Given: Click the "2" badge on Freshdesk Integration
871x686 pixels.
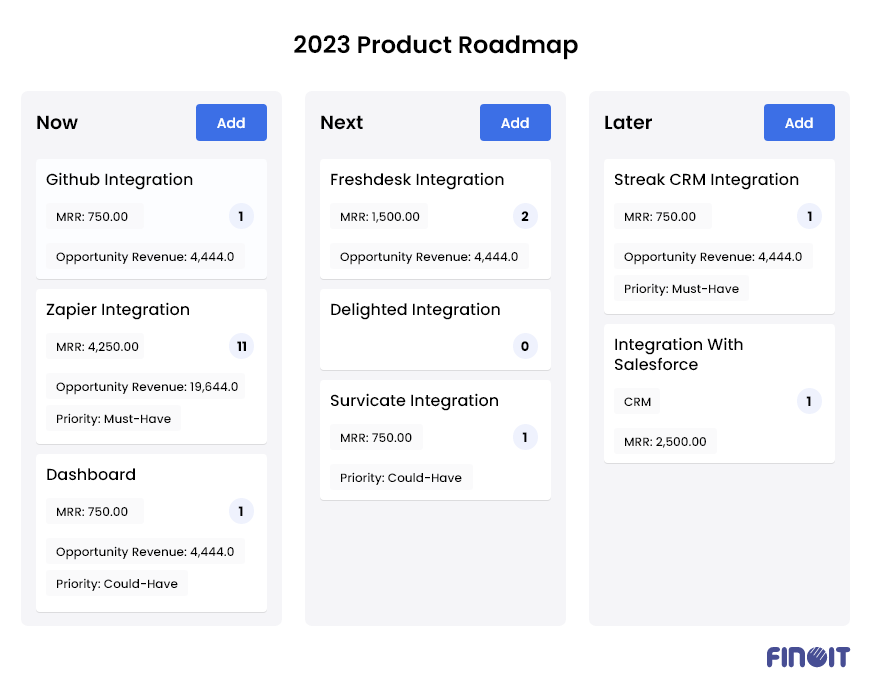Looking at the screenshot, I should pyautogui.click(x=525, y=215).
